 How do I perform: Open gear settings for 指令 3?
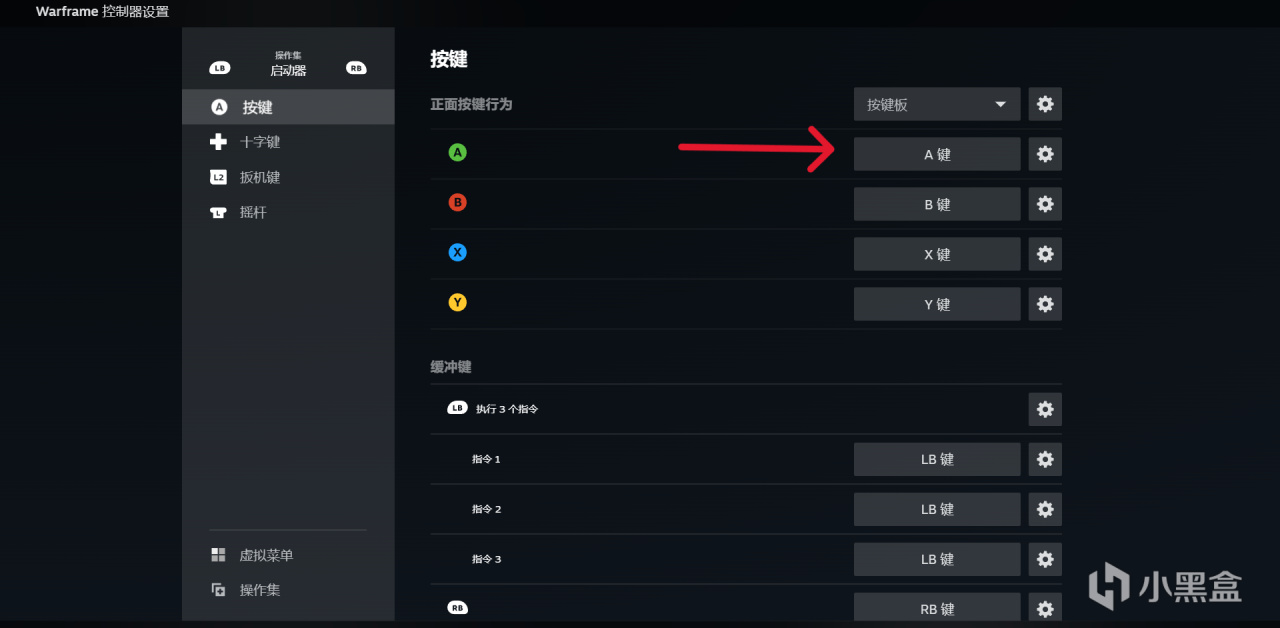pos(1045,559)
